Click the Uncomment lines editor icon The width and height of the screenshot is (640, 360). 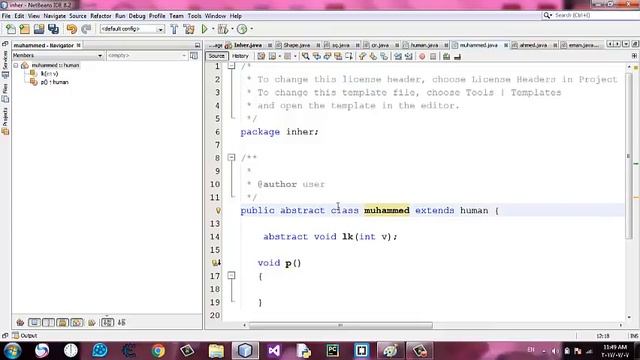(x=457, y=56)
